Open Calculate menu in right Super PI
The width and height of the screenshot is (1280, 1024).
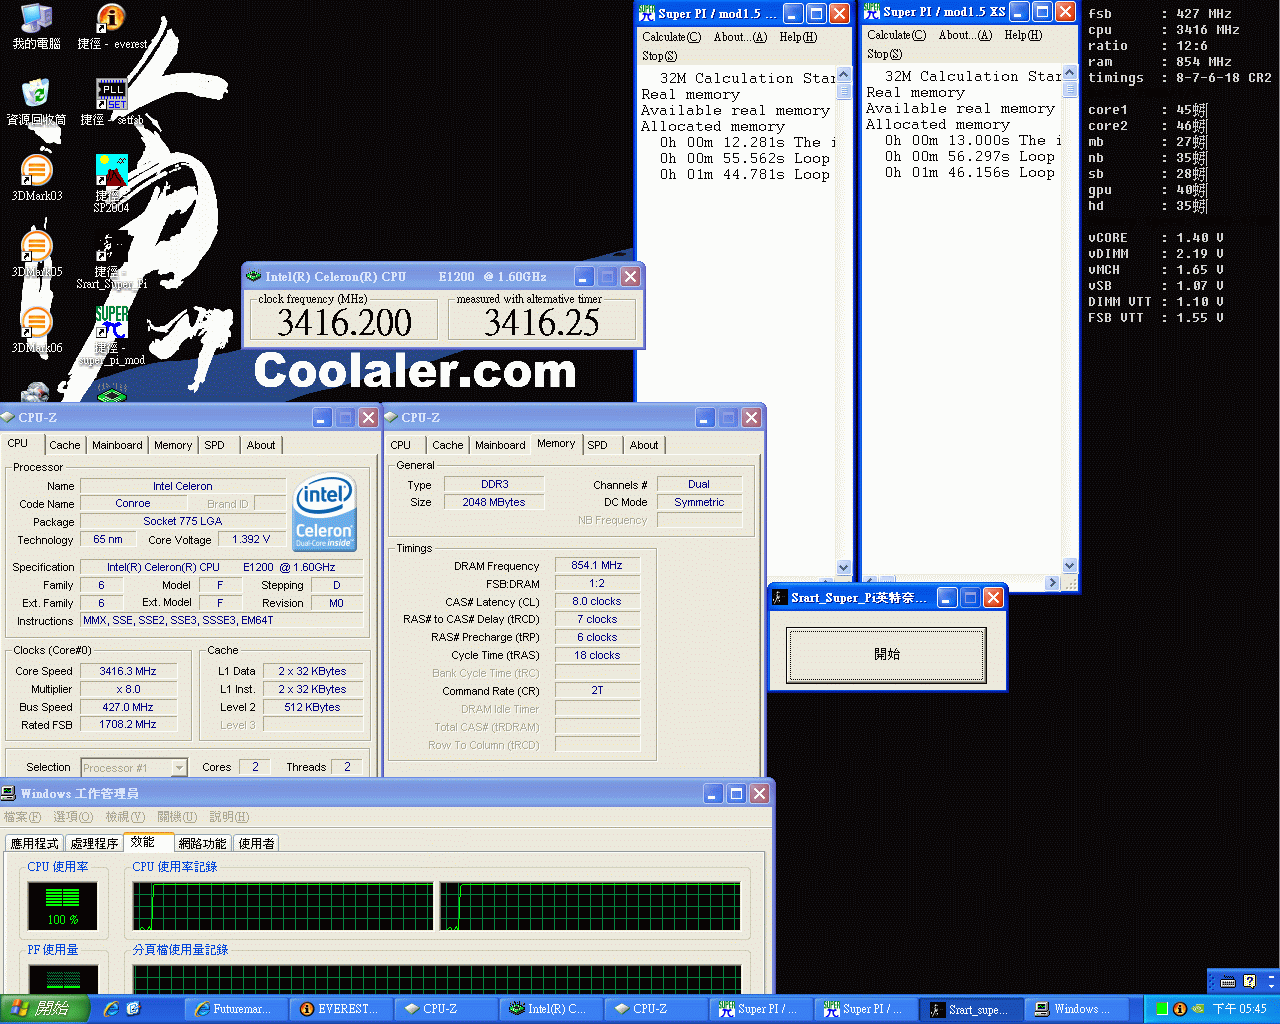tap(897, 35)
